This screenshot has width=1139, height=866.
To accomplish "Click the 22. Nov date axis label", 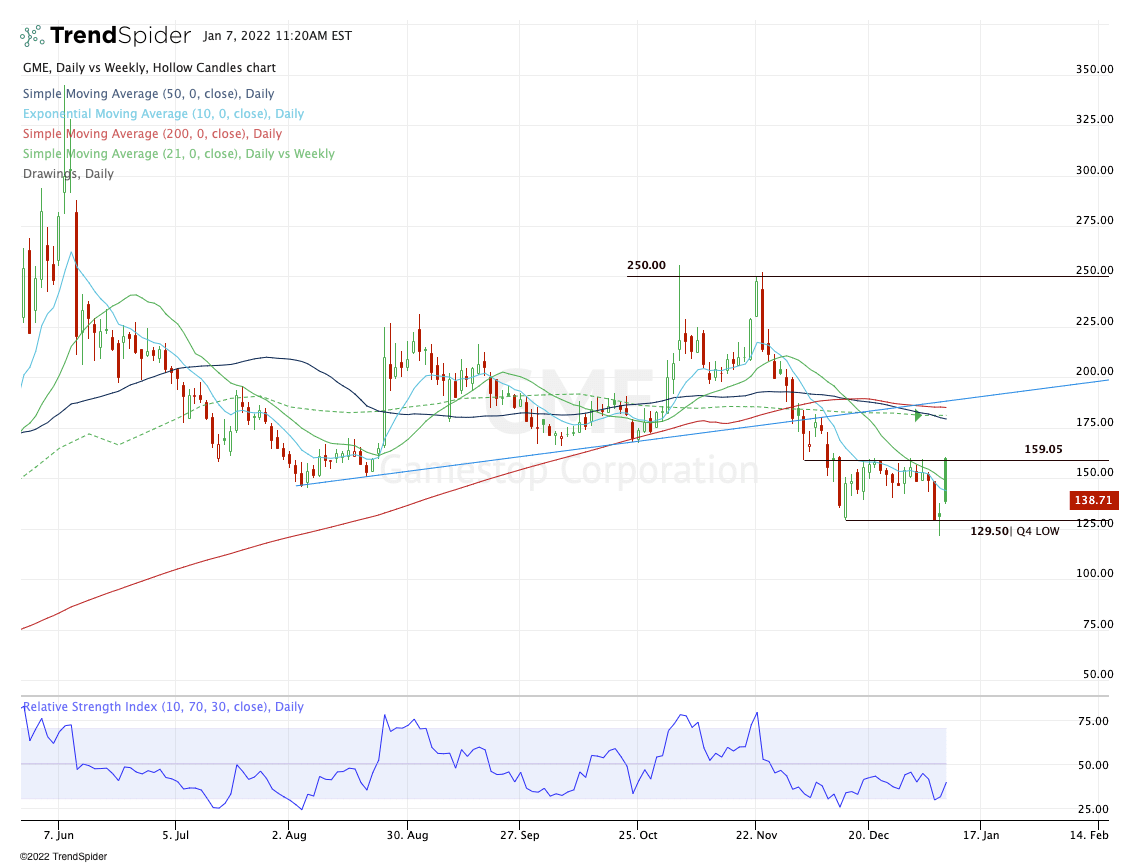I will (x=756, y=835).
